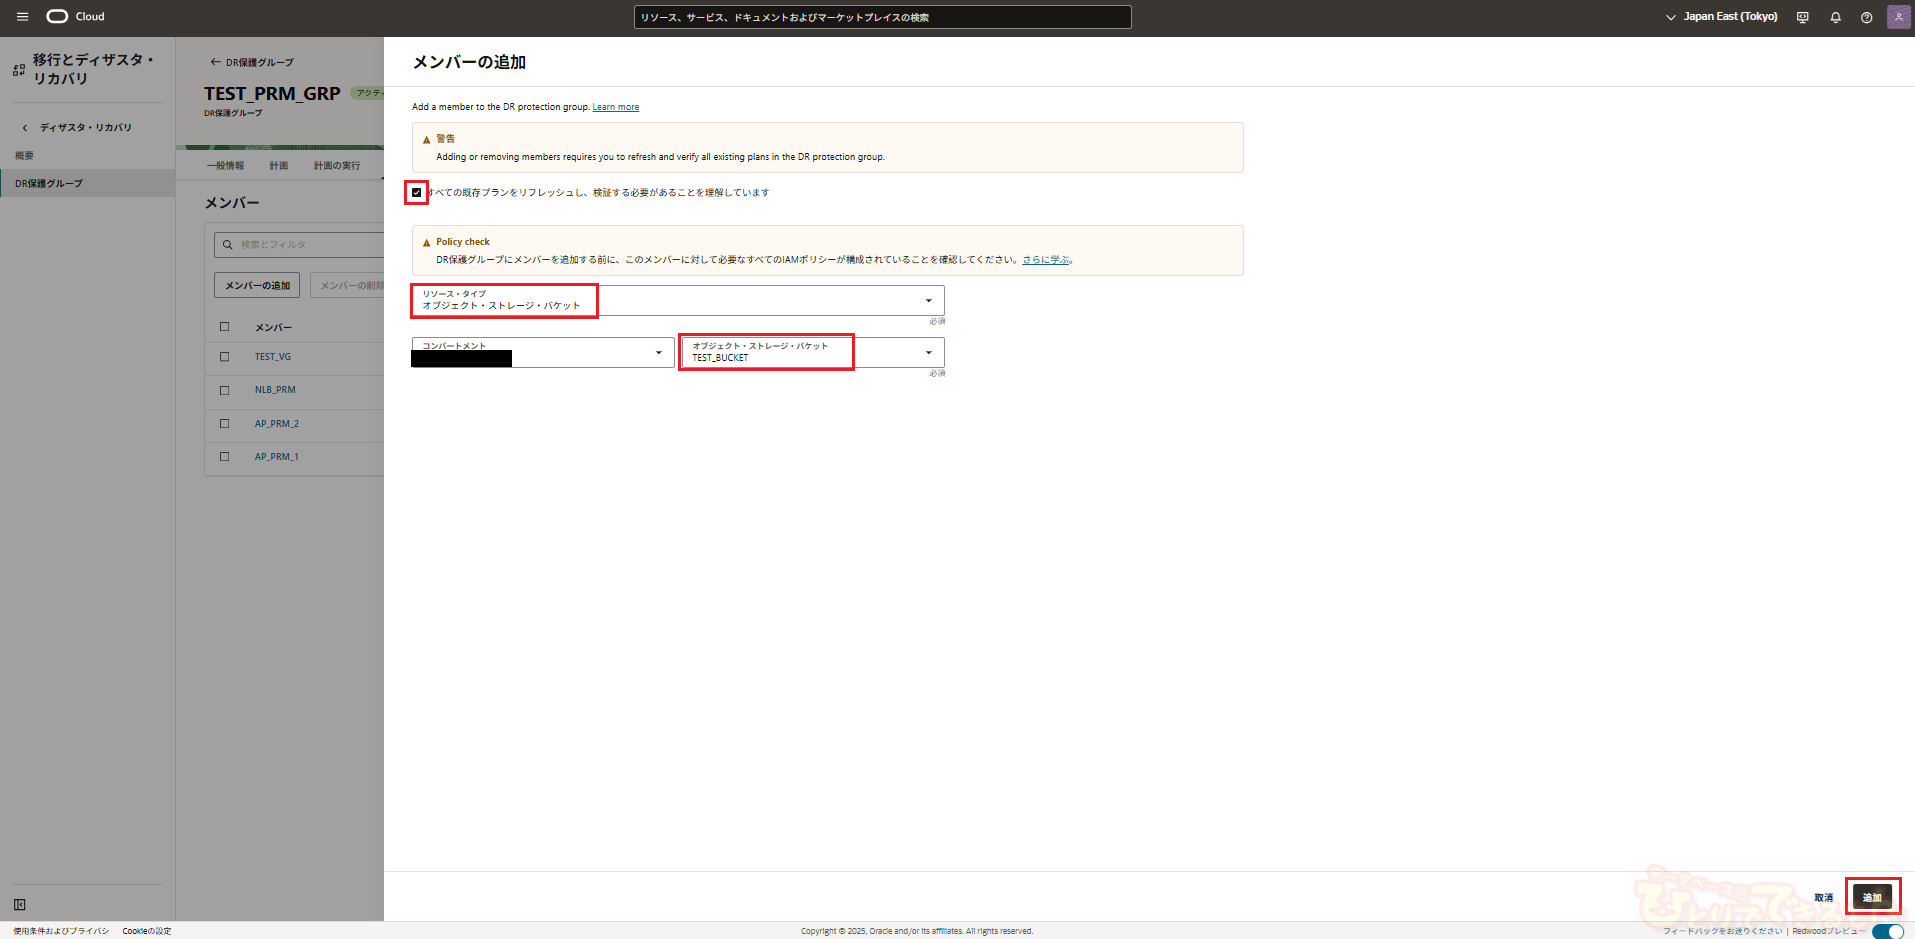The image size is (1915, 939).
Task: Click the top resource search field
Action: [882, 17]
